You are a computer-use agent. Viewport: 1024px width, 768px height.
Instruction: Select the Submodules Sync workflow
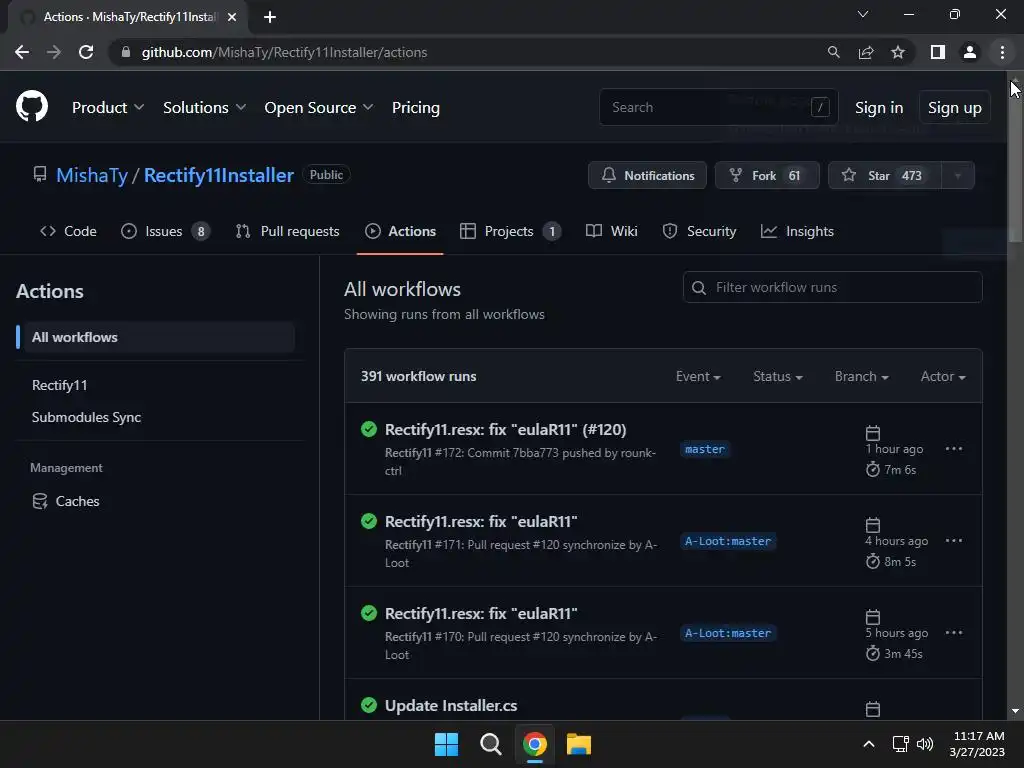[x=86, y=417]
